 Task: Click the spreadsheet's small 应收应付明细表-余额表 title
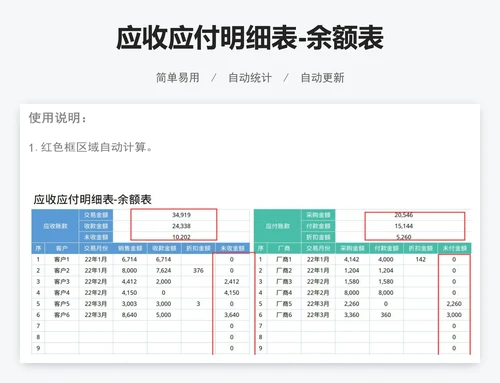tap(92, 199)
